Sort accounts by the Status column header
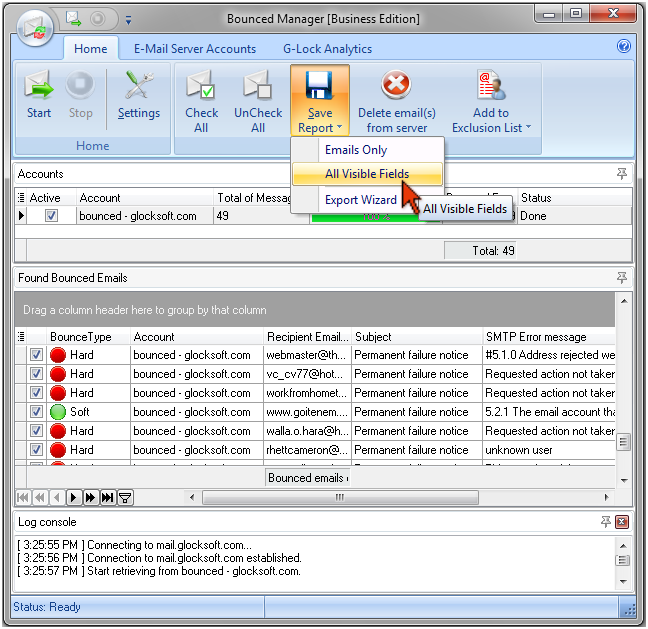 (574, 198)
